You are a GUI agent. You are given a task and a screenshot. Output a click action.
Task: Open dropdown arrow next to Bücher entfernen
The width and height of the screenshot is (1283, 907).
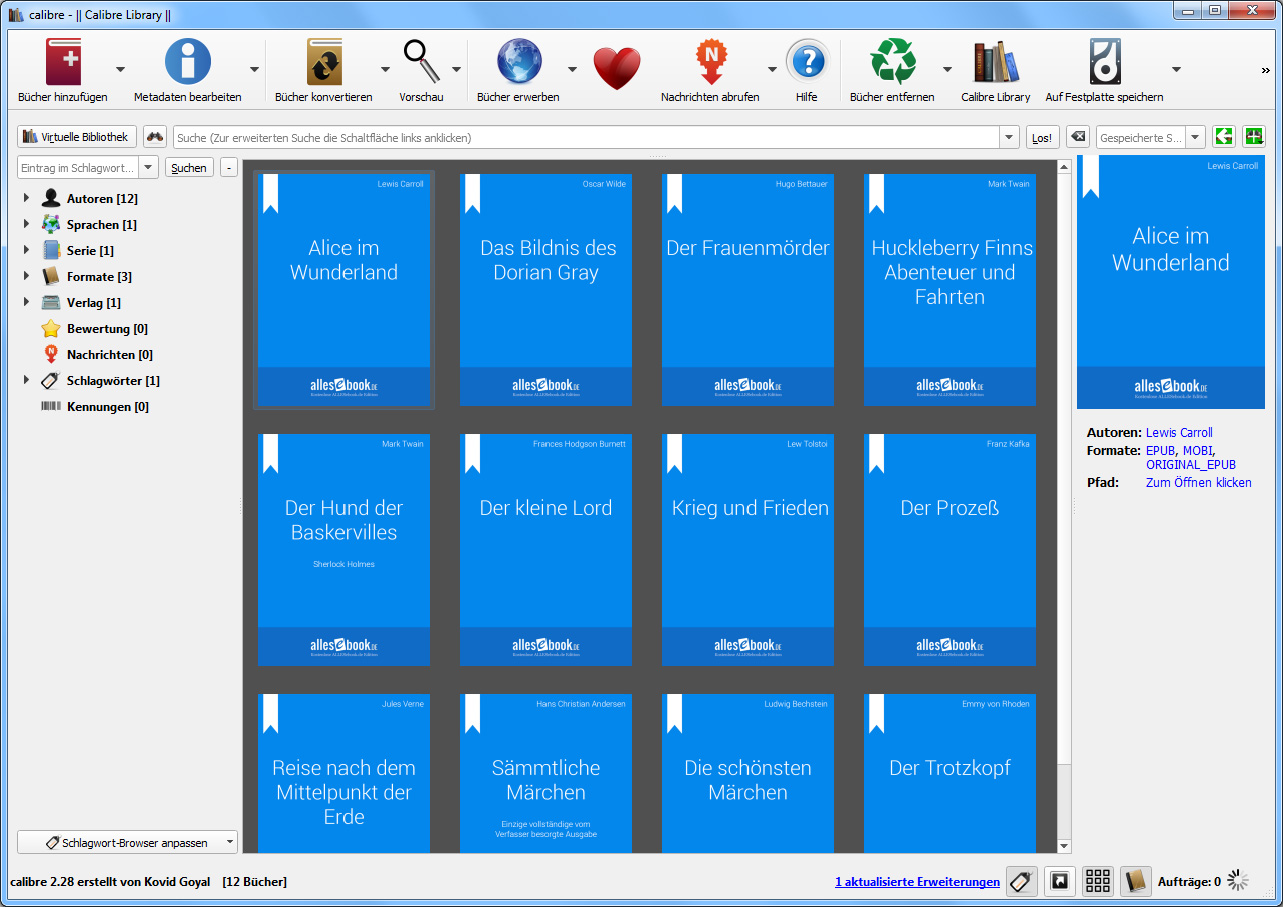point(947,69)
